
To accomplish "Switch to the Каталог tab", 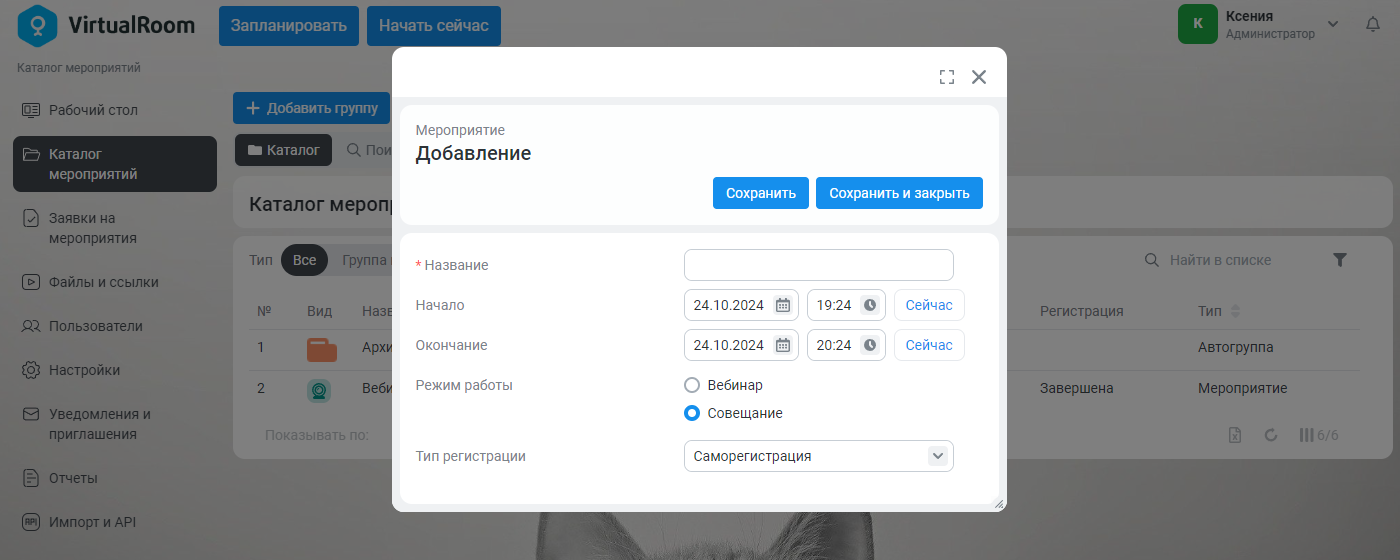I will click(x=283, y=150).
